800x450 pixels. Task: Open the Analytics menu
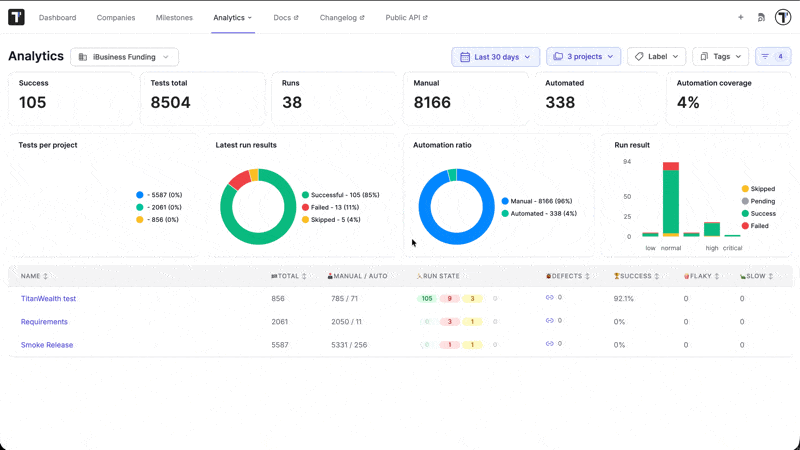point(233,17)
